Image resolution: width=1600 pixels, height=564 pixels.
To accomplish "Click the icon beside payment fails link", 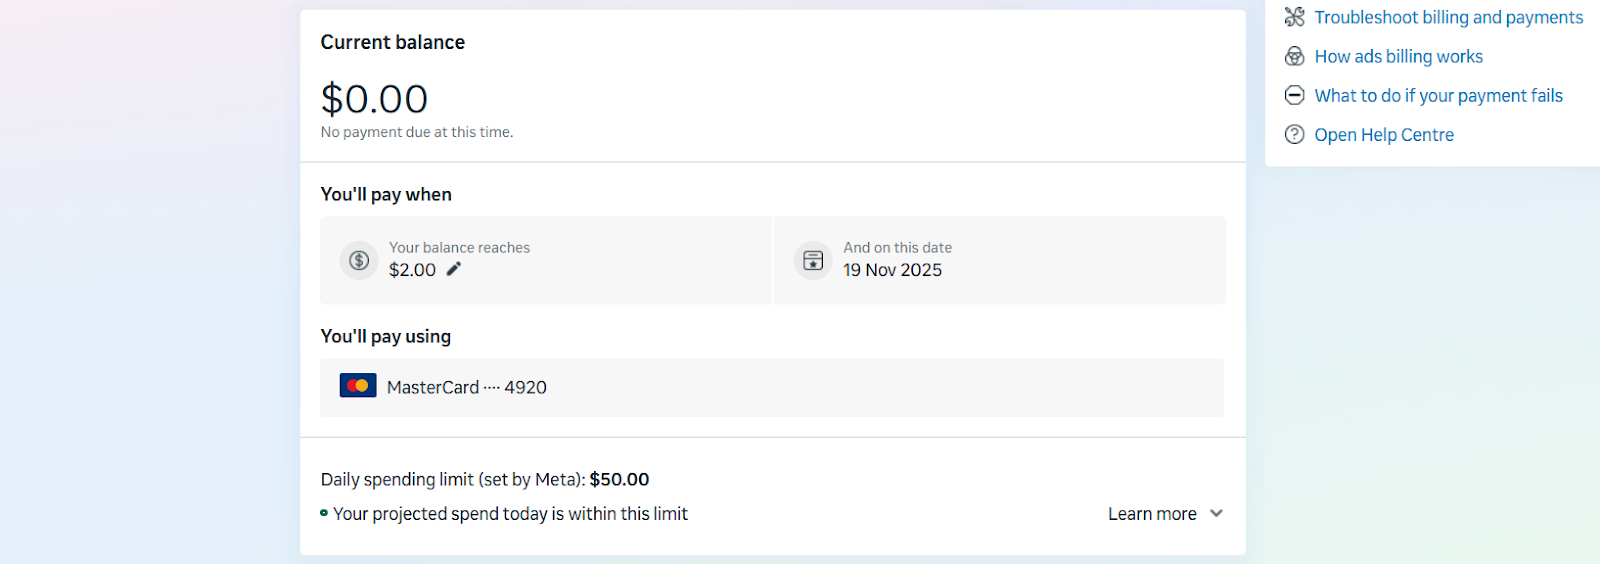I will 1294,95.
